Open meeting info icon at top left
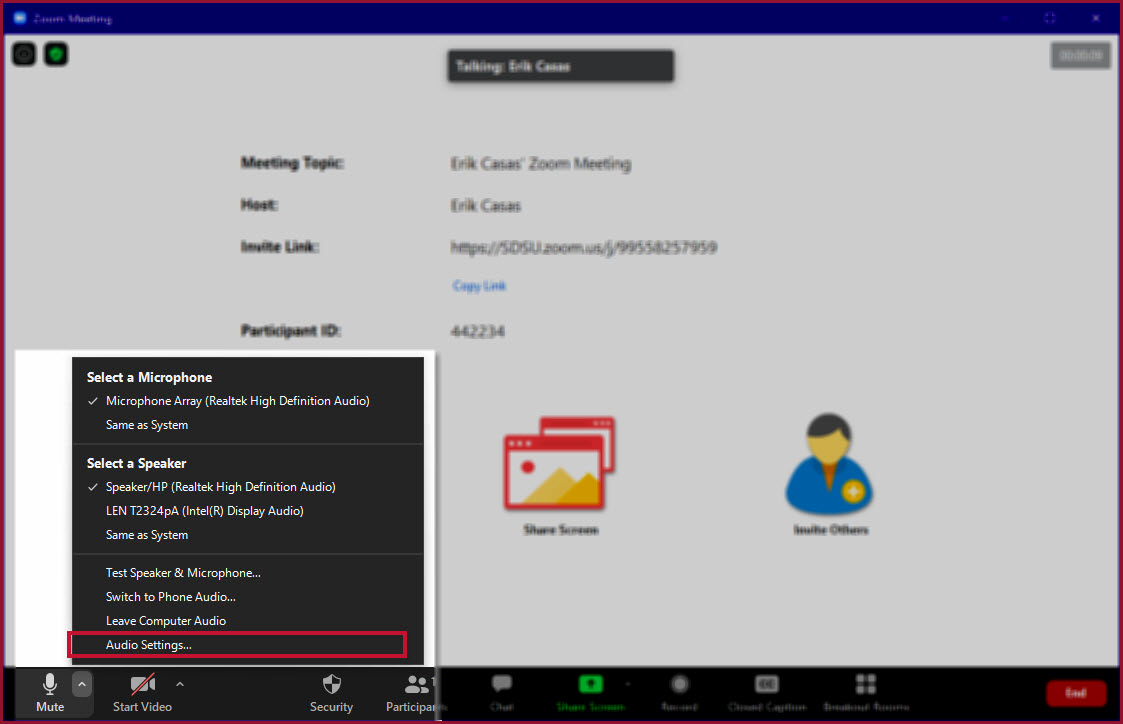Screen dimensions: 1123x724 point(24,54)
